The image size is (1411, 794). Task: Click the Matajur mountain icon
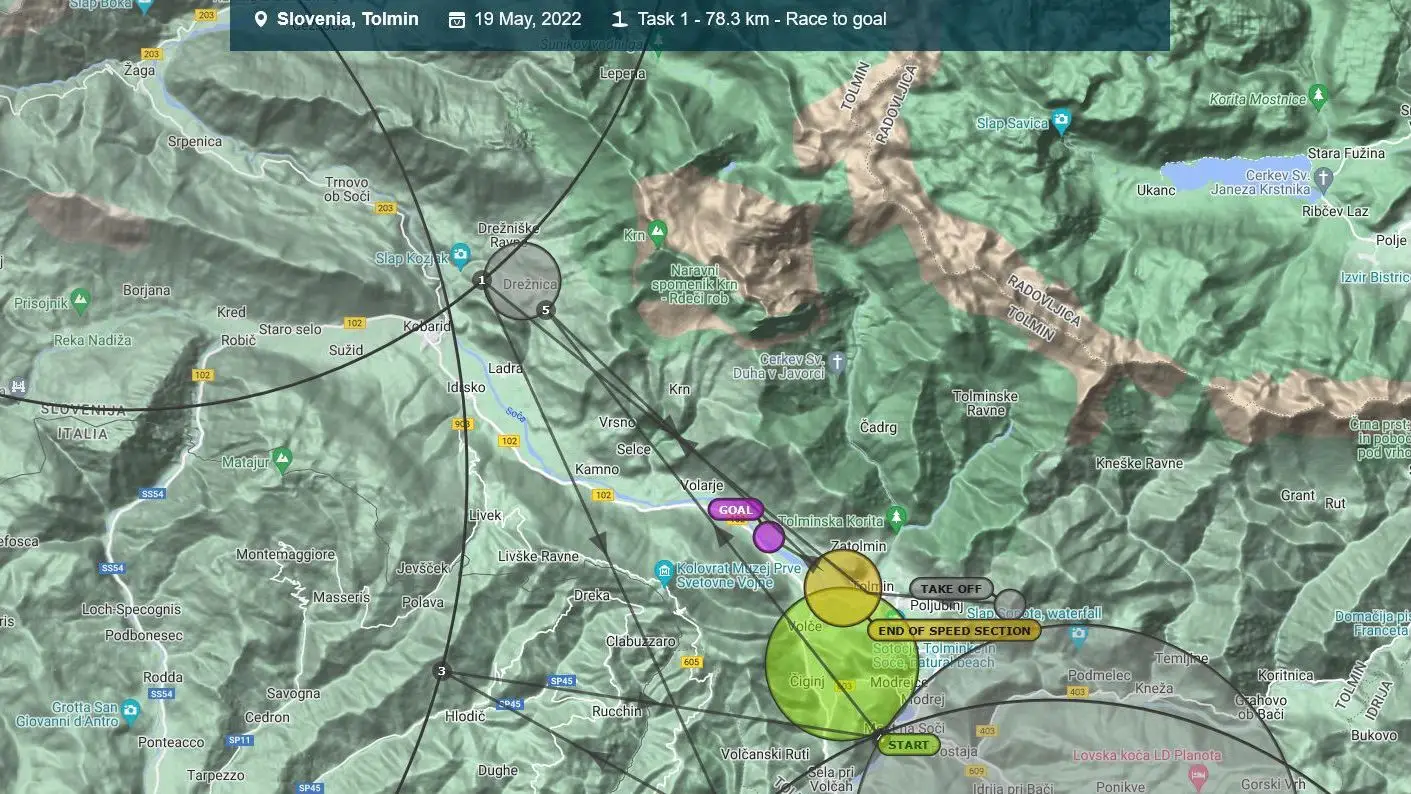(282, 458)
